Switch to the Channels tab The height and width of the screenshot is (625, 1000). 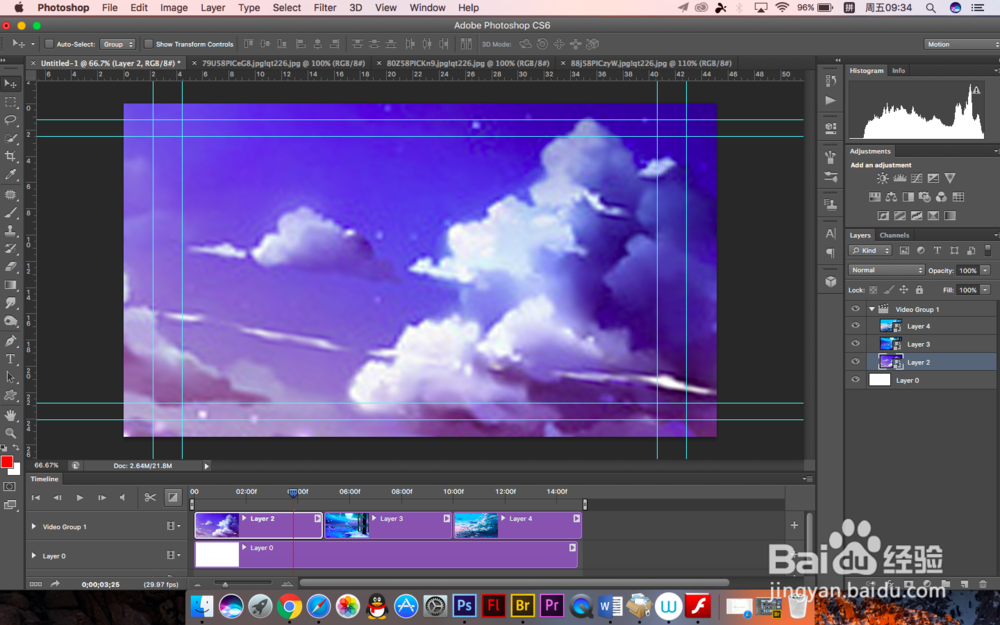(x=894, y=235)
